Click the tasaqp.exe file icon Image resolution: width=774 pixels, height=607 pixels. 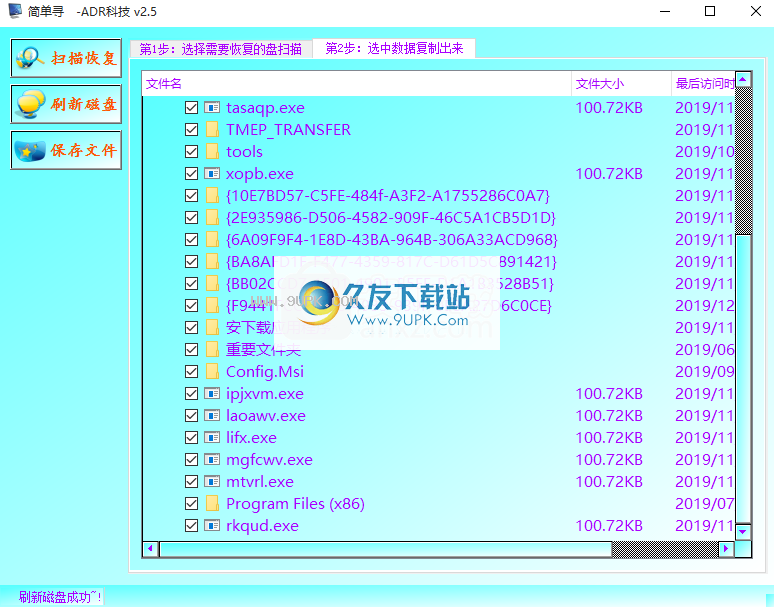click(x=212, y=108)
